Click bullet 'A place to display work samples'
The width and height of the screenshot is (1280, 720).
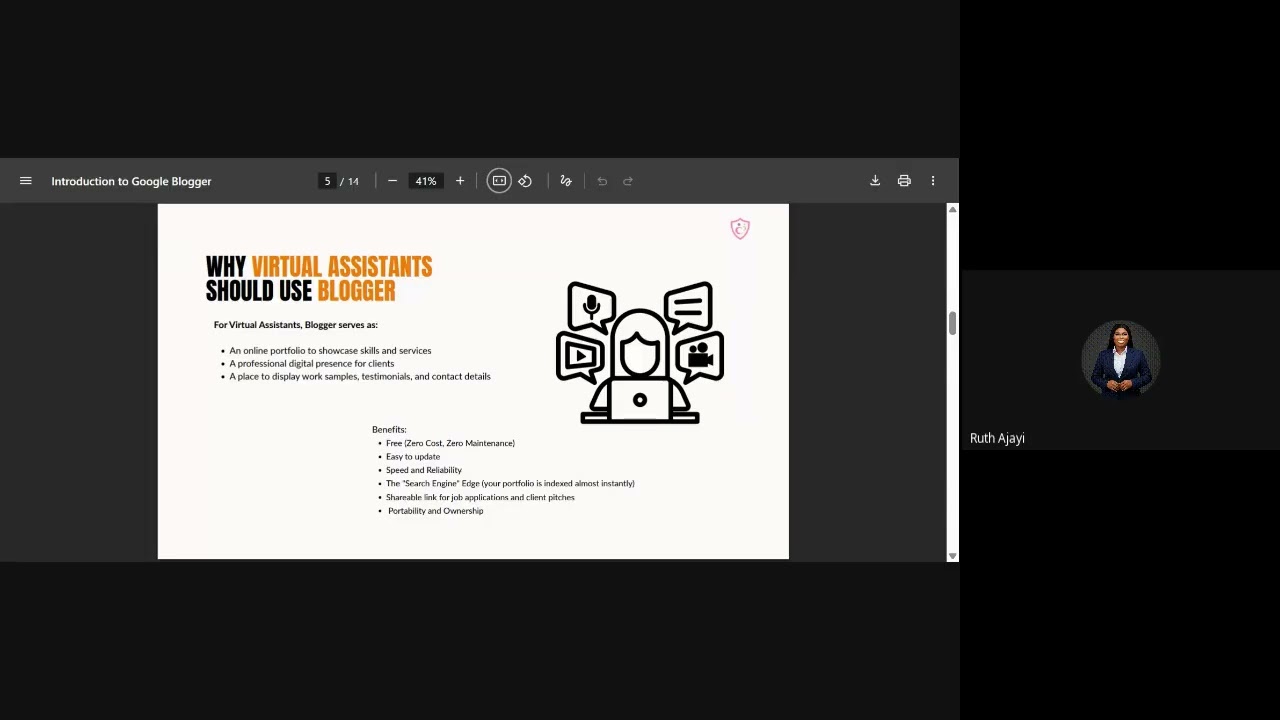pos(360,376)
